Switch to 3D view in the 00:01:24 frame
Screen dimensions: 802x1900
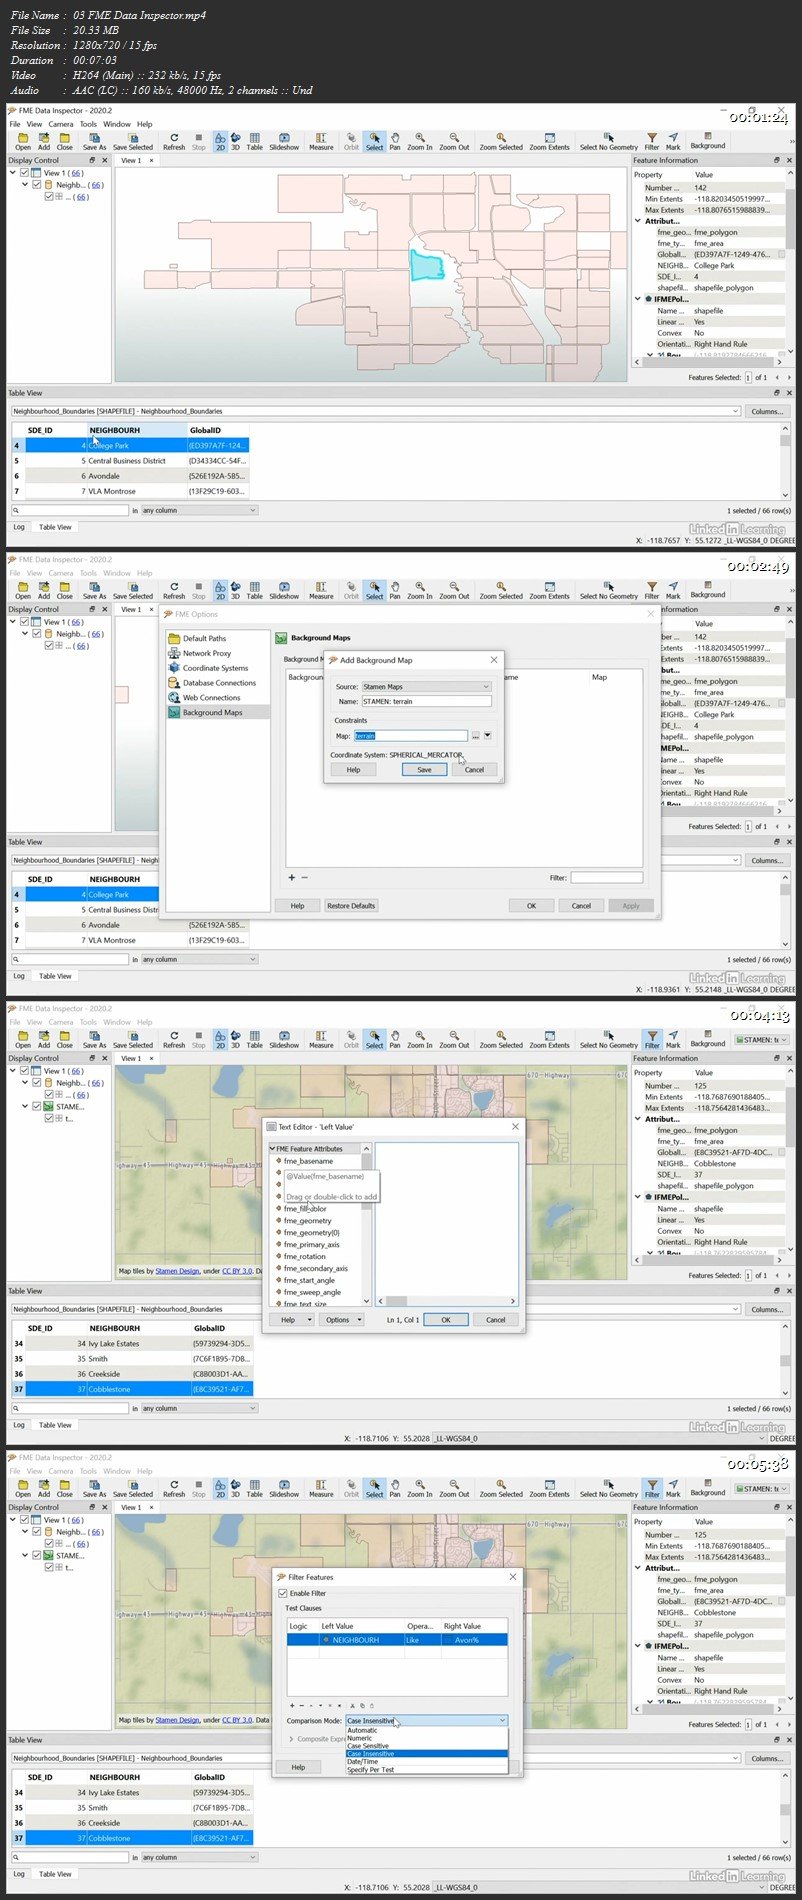[236, 141]
